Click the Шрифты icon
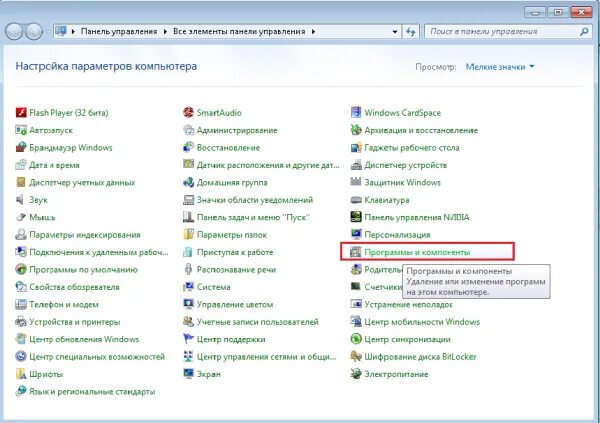Screen dimensions: 600x423 click(21, 374)
